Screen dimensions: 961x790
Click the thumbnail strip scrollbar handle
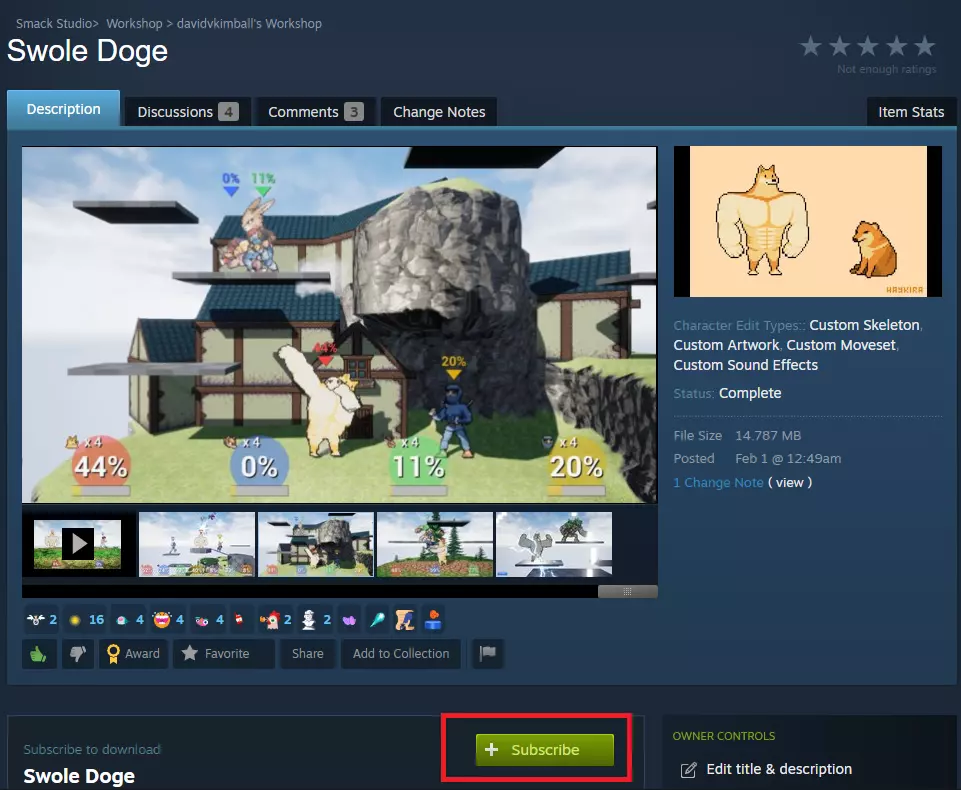pos(628,591)
